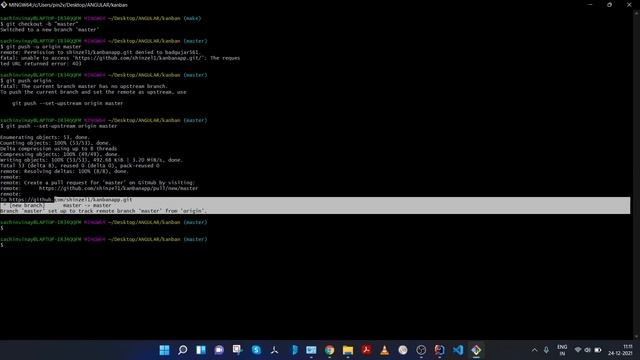Open the Snipping Tool taskbar icon
This screenshot has width=640, height=360.
238,350
